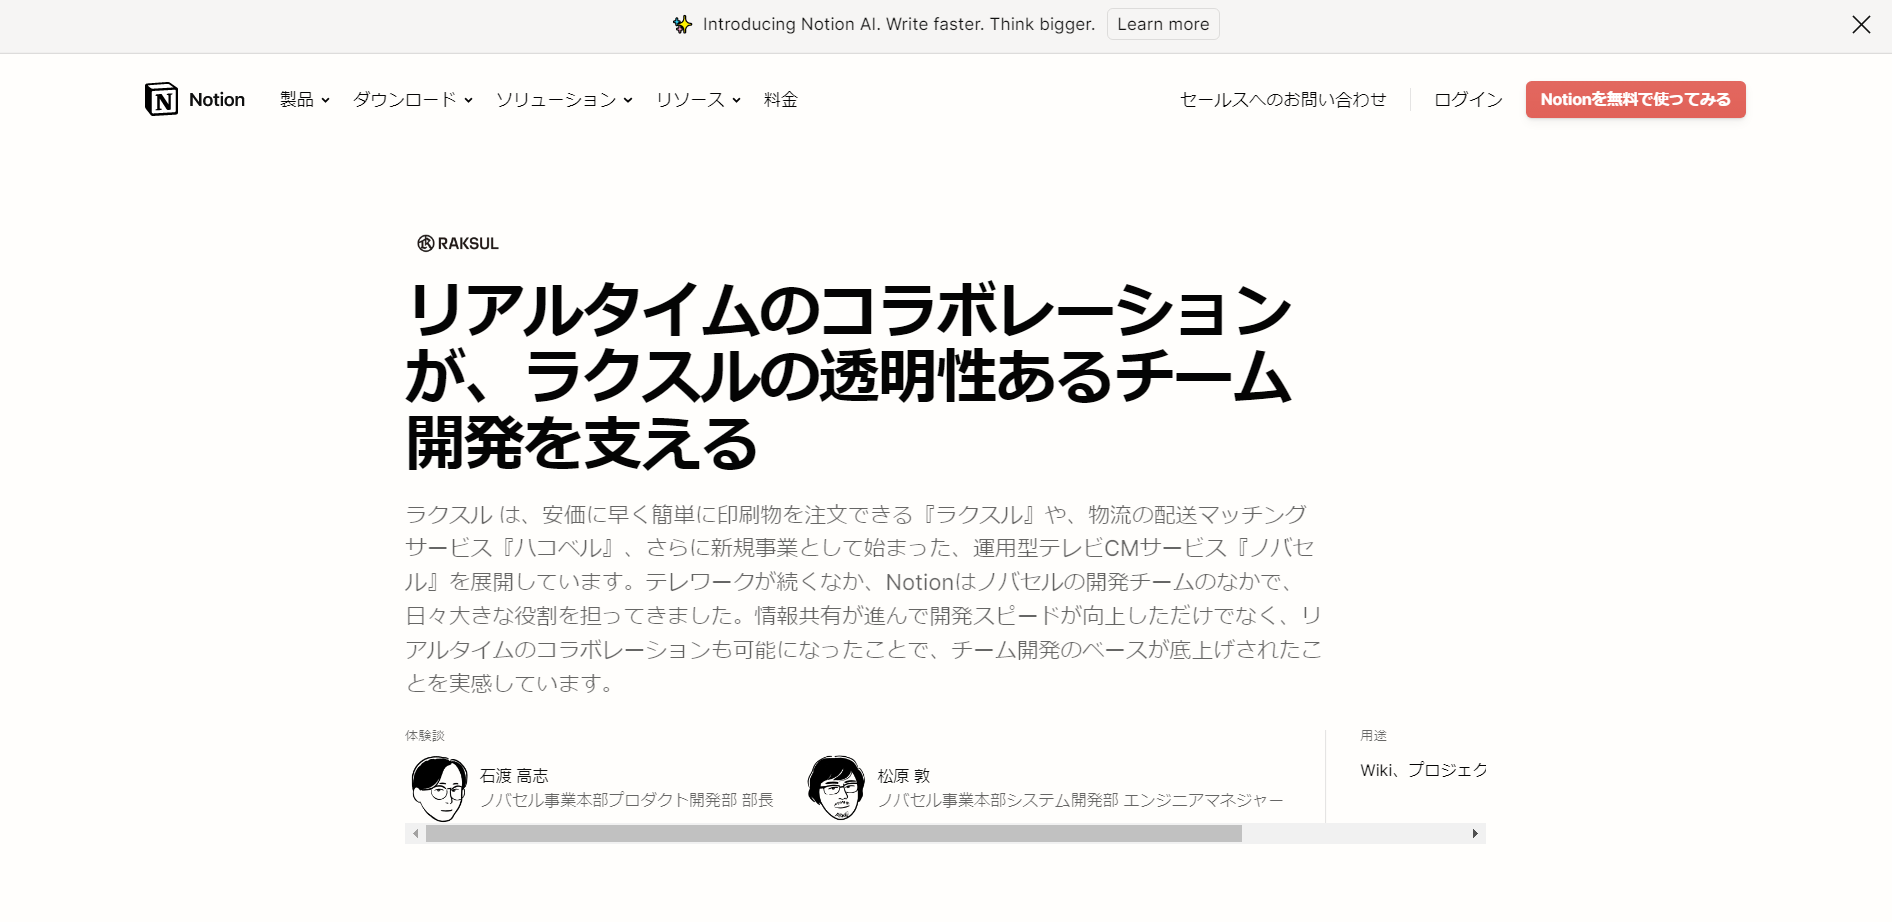This screenshot has width=1892, height=922.
Task: Expand the ダウンロード dropdown menu
Action: point(413,99)
